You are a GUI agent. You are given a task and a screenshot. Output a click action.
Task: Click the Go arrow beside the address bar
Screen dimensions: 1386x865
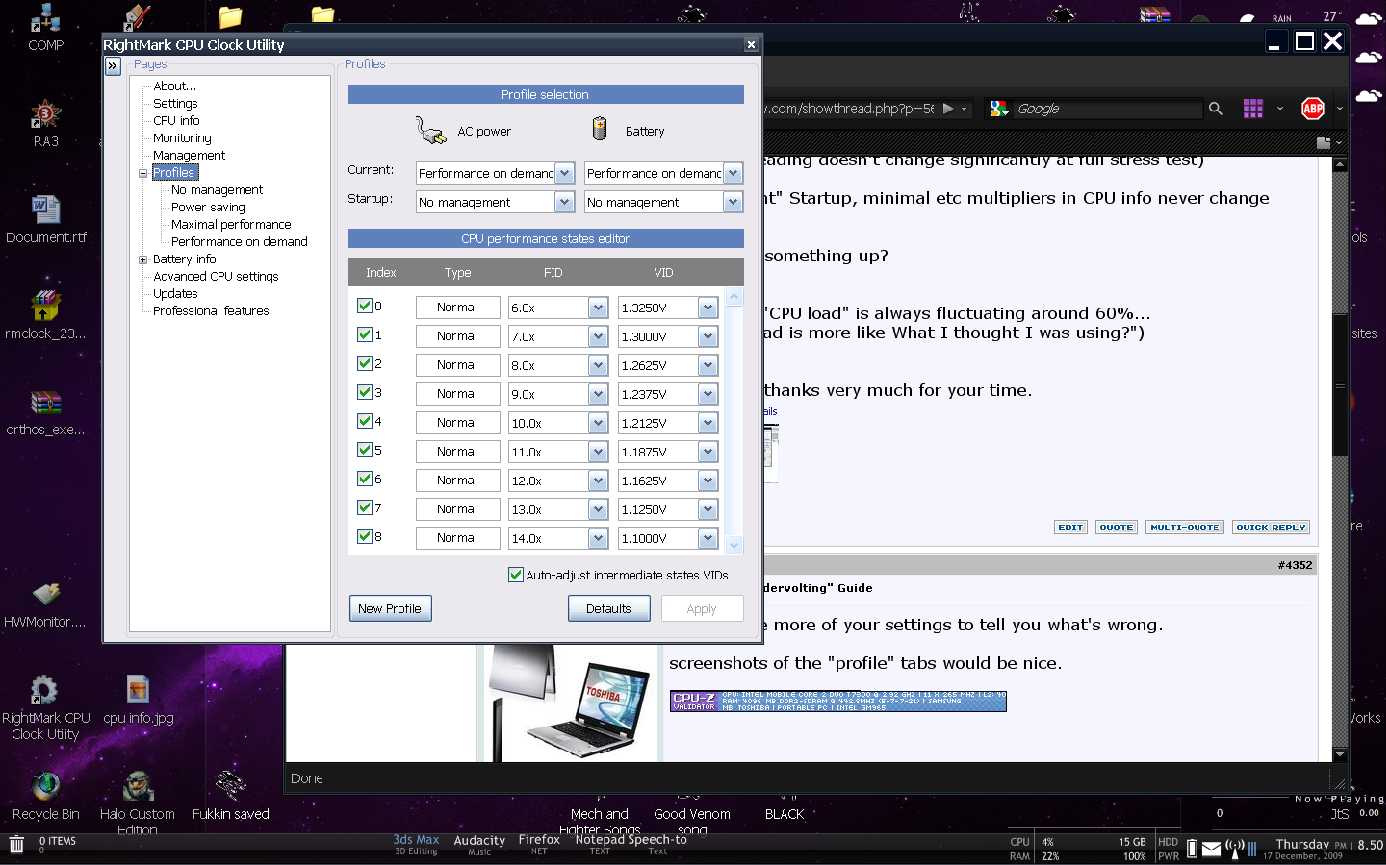pyautogui.click(x=949, y=108)
